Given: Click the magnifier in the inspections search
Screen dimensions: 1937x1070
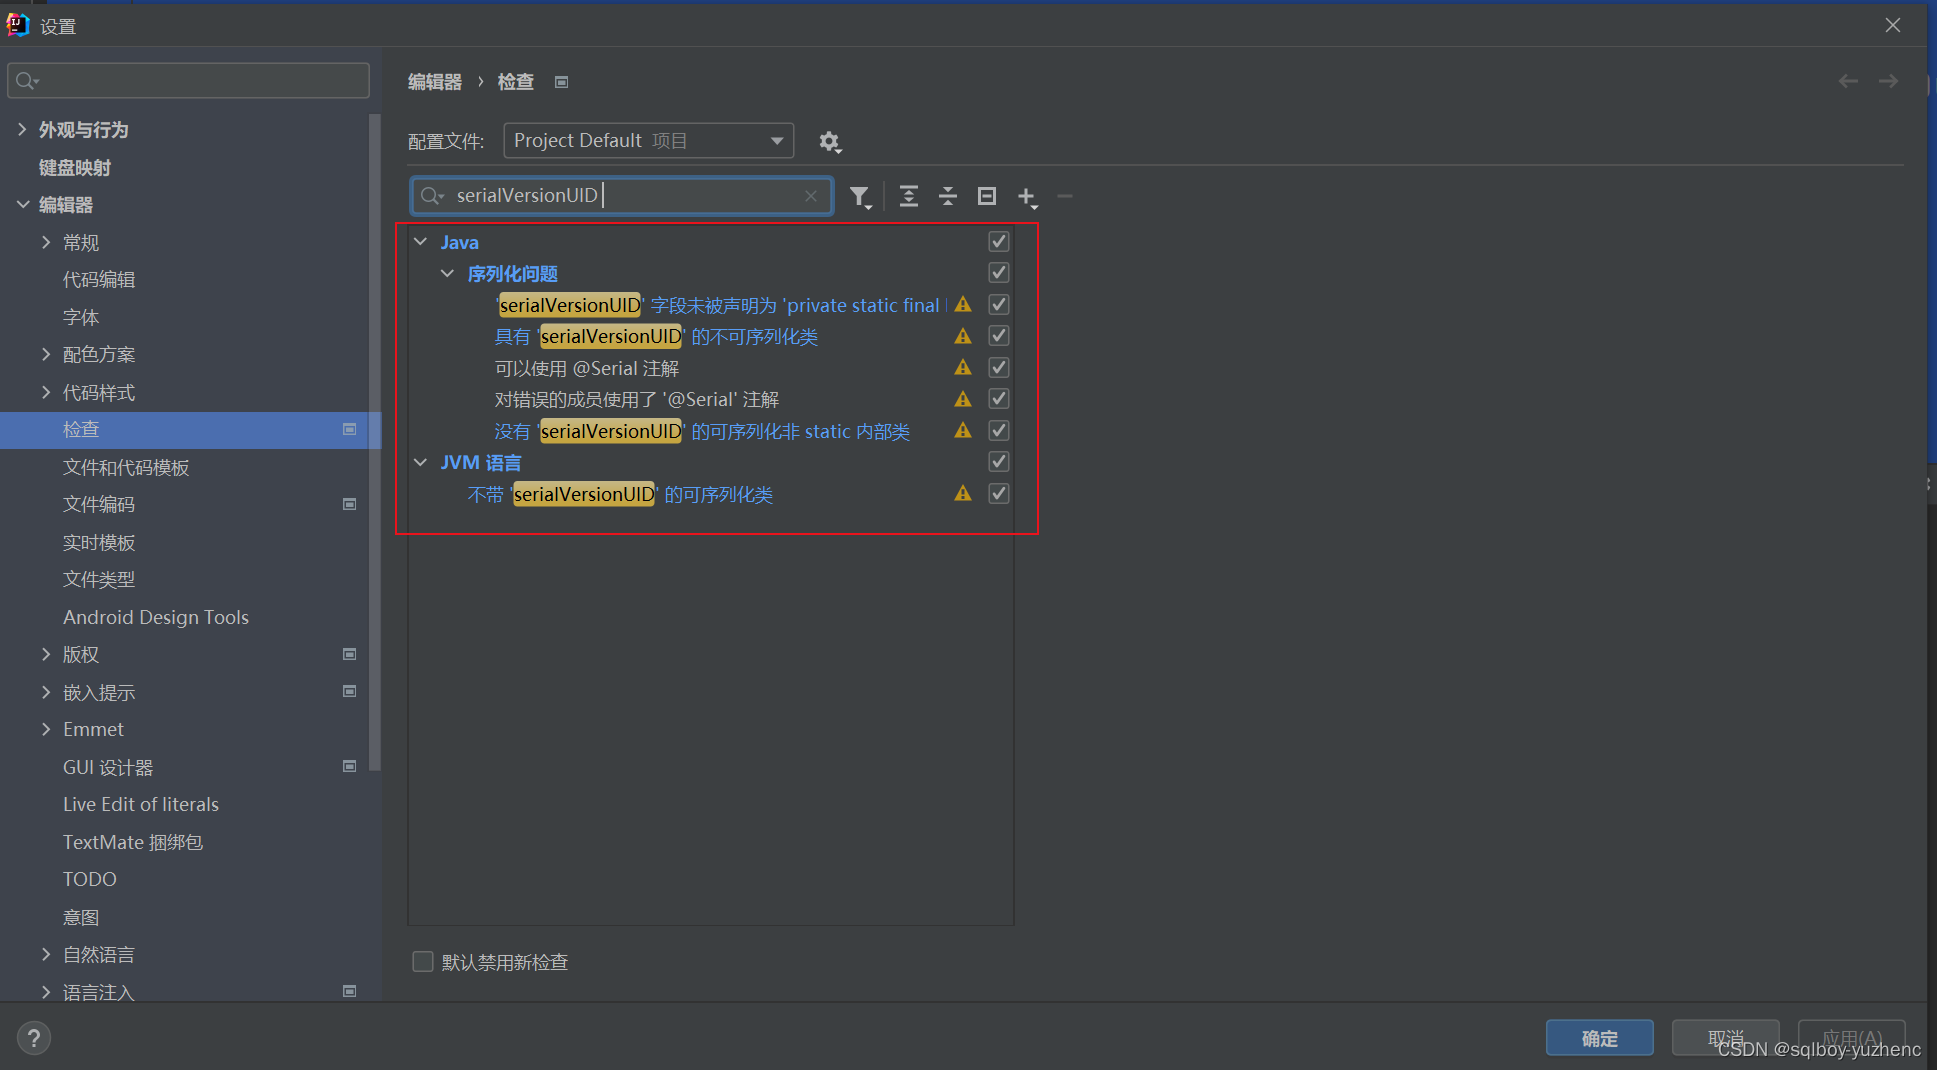Looking at the screenshot, I should [431, 196].
